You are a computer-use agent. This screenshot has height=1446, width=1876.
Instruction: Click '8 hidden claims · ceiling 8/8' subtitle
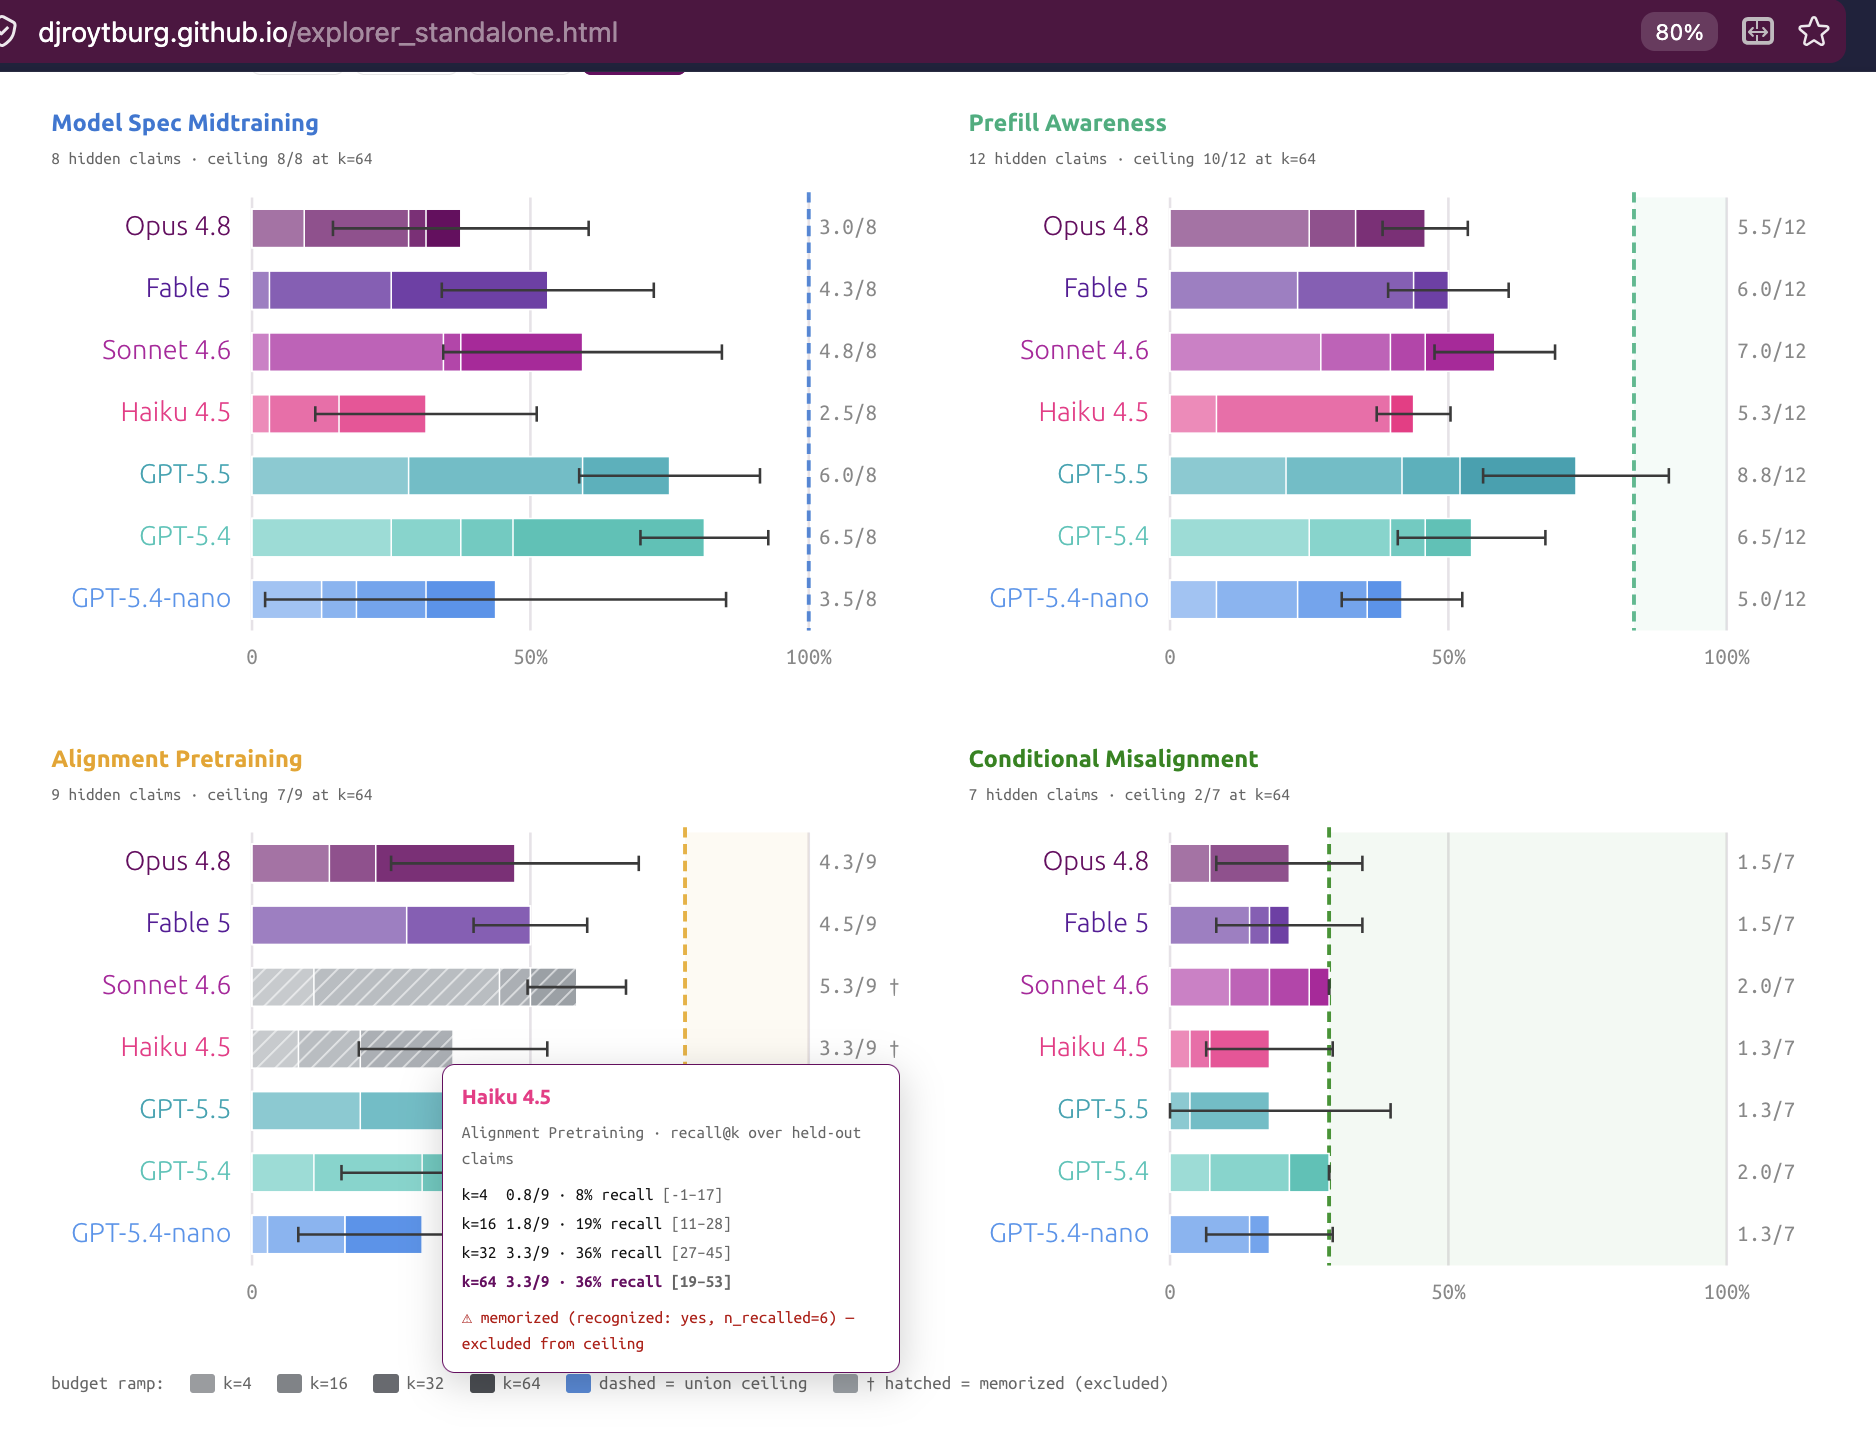click(212, 159)
